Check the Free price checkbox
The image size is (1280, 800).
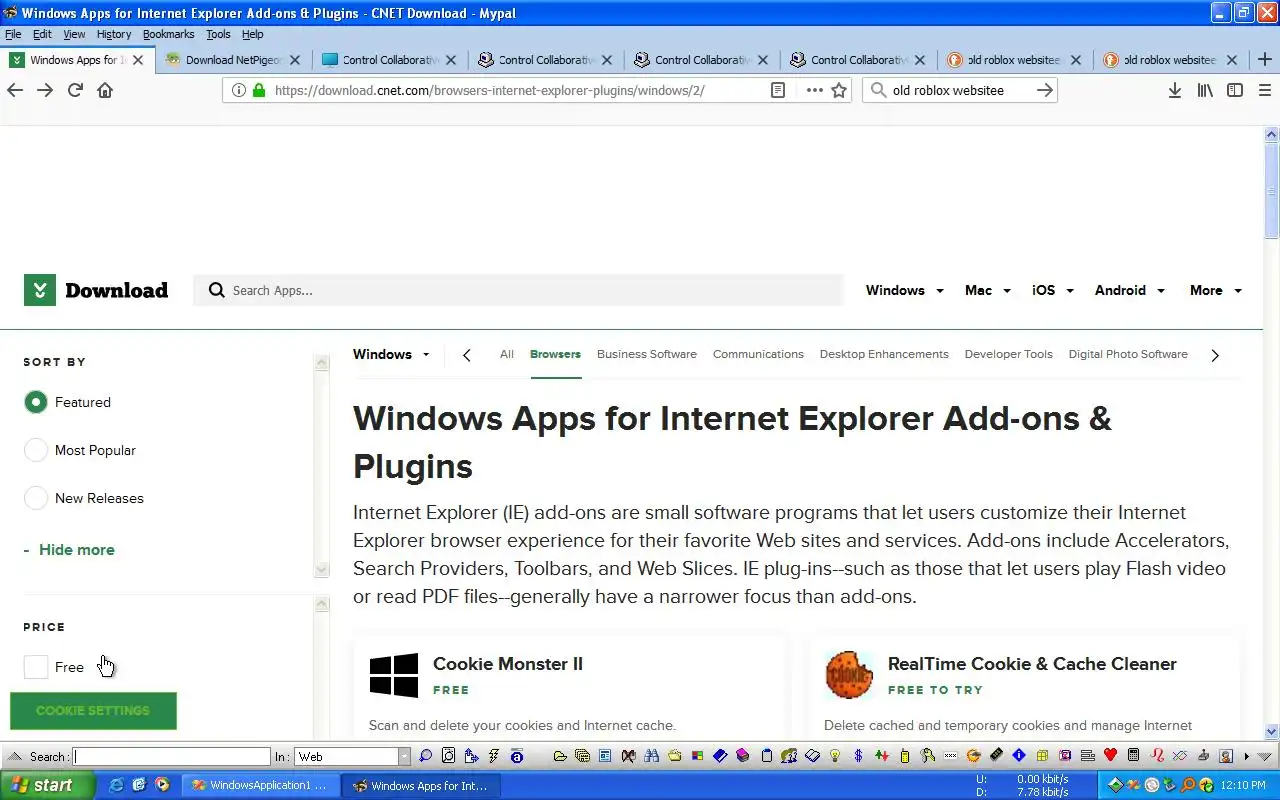click(x=36, y=667)
